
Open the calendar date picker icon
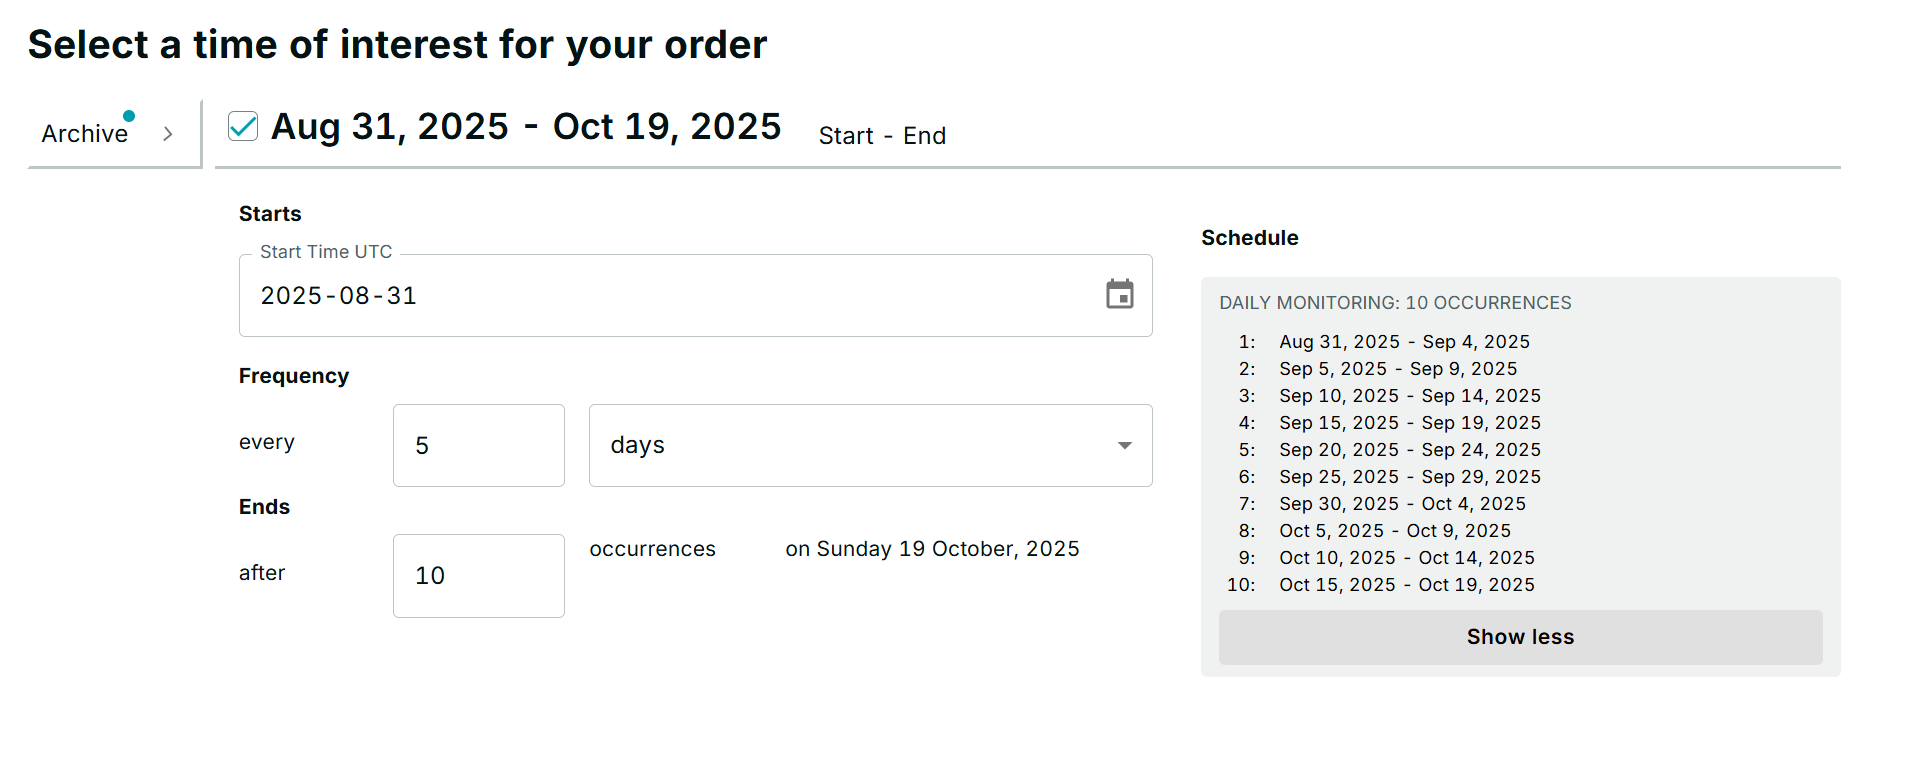(1119, 294)
